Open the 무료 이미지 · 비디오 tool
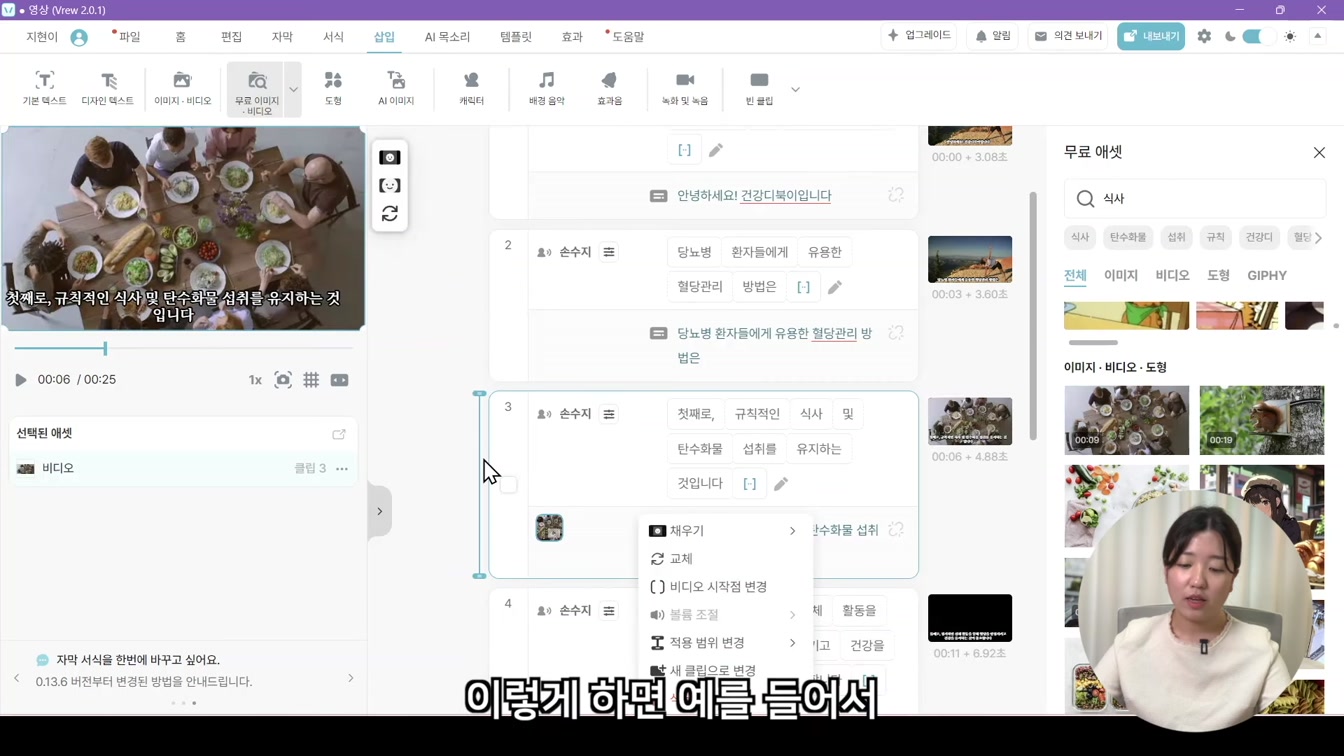 pyautogui.click(x=257, y=90)
